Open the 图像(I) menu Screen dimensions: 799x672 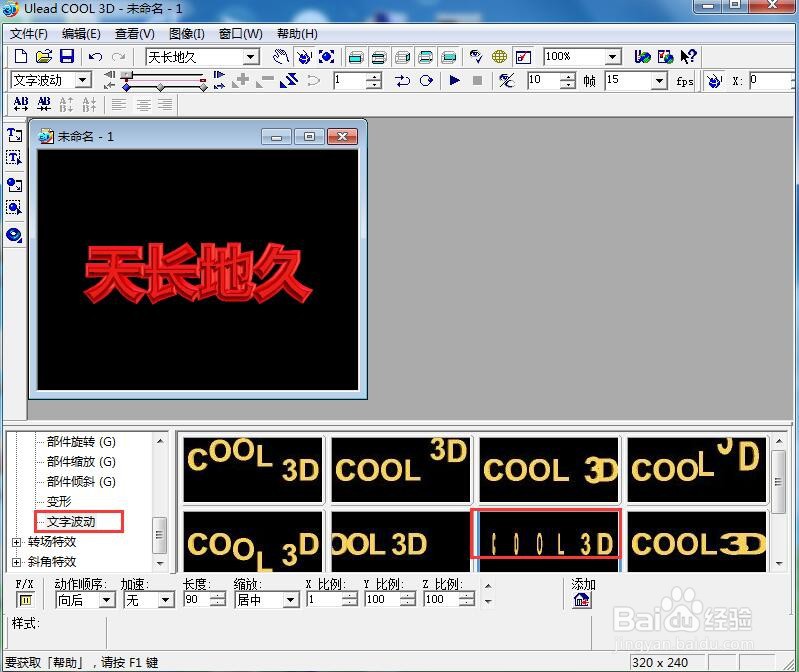187,34
